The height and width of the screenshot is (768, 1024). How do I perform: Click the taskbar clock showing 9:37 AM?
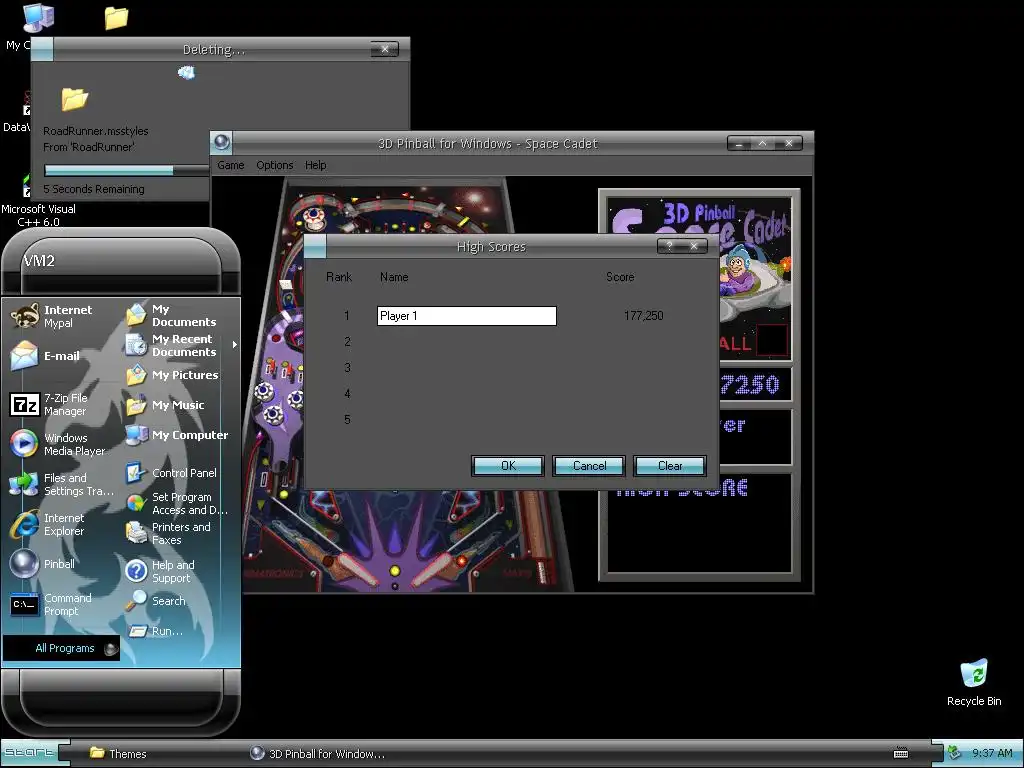992,753
